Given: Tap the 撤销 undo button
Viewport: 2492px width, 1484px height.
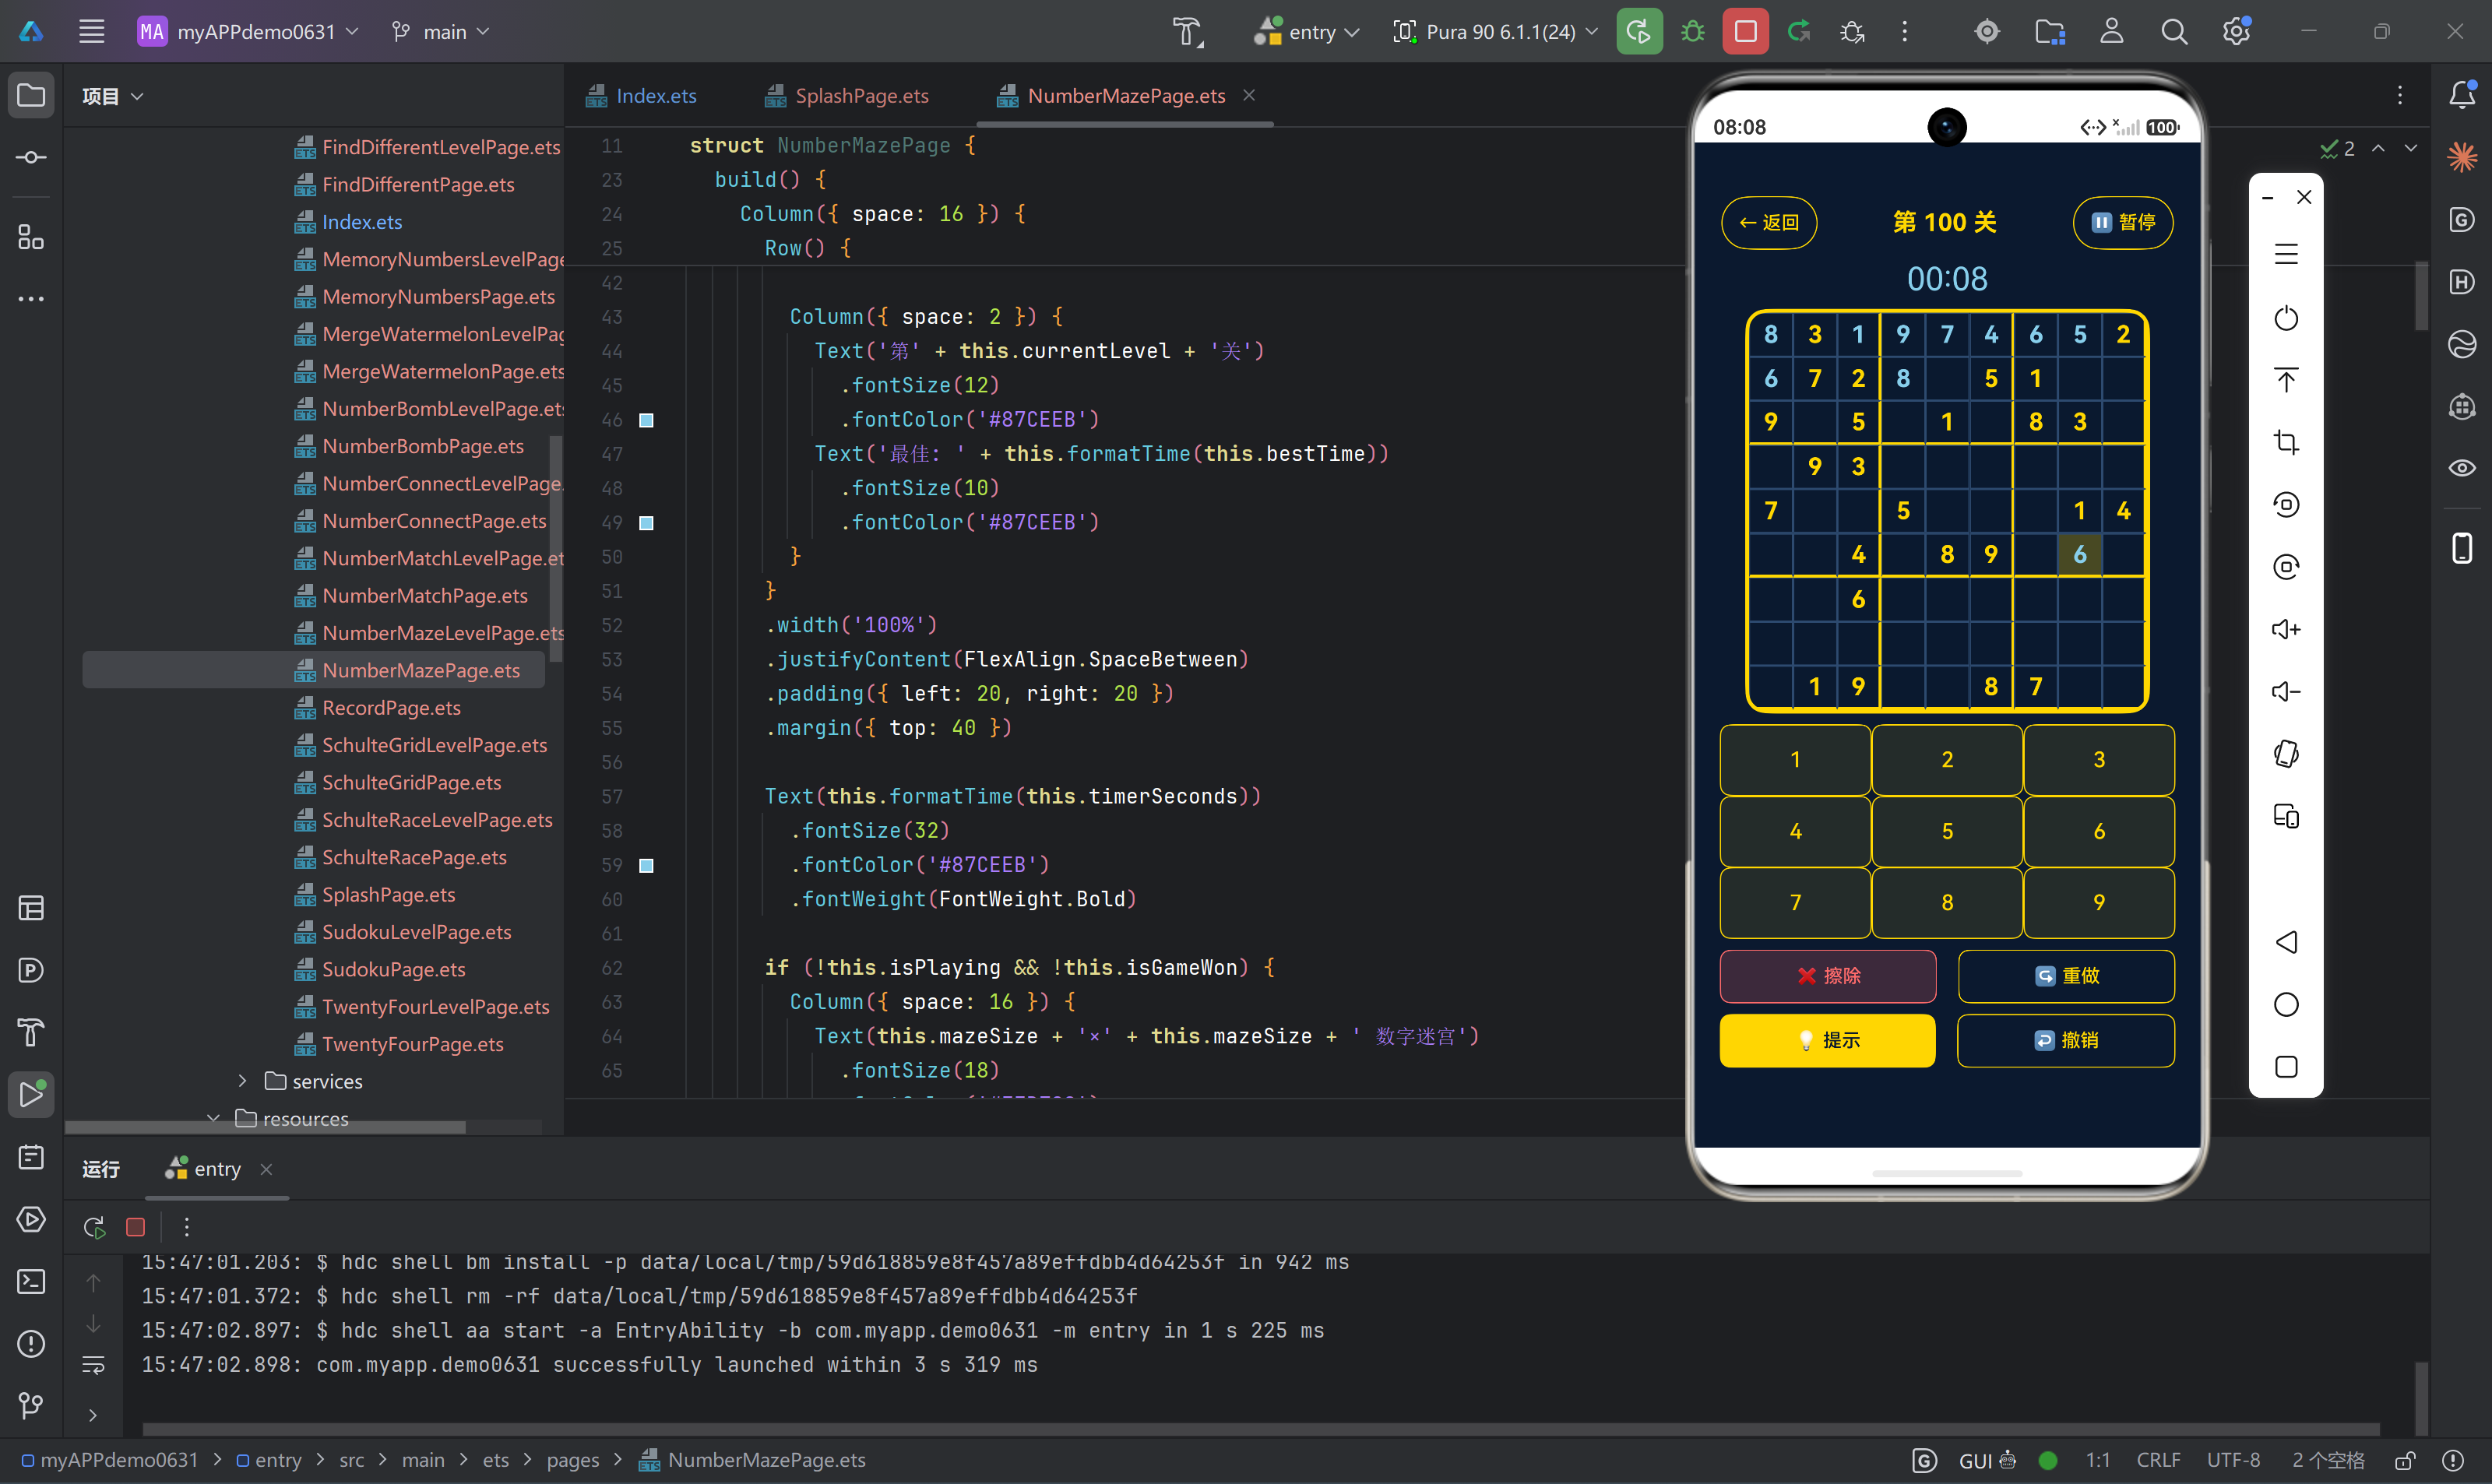Looking at the screenshot, I should tap(2066, 1040).
